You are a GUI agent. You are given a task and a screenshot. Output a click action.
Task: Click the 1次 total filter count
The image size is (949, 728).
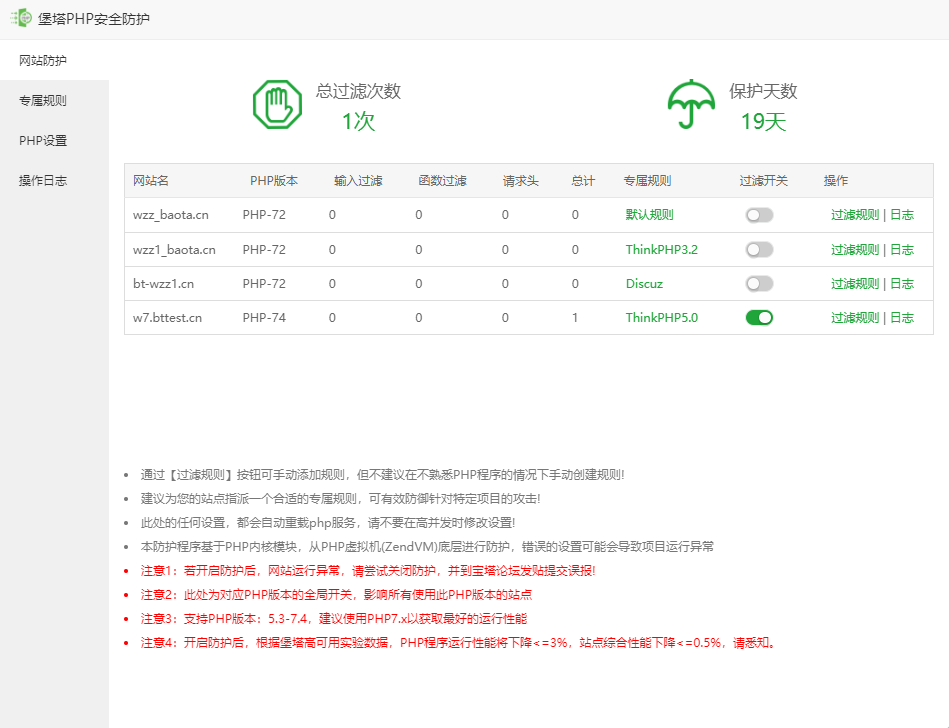tap(358, 122)
